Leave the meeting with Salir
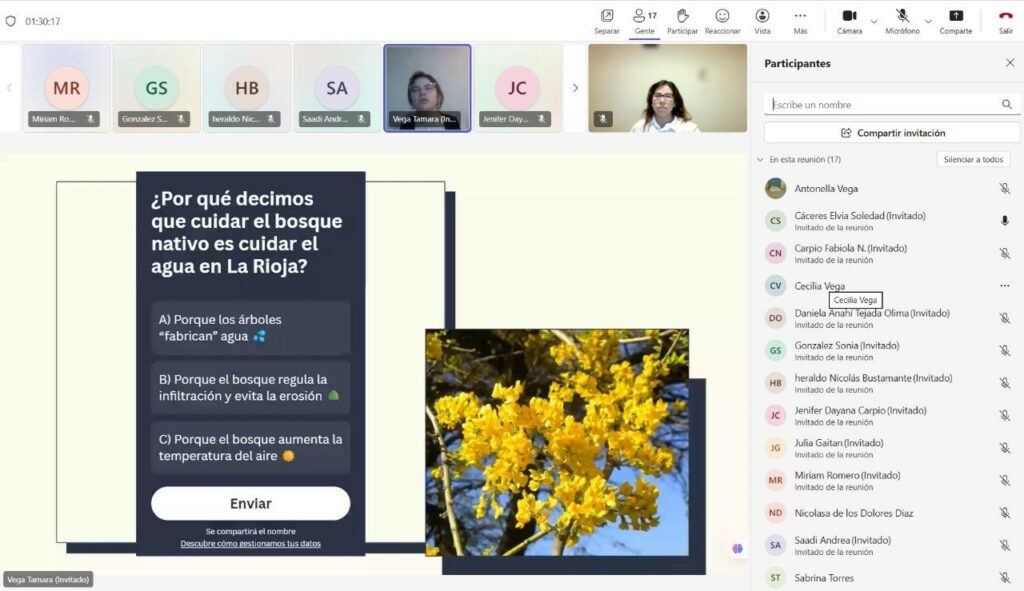Screen dimensions: 1024x591 (x=1005, y=17)
